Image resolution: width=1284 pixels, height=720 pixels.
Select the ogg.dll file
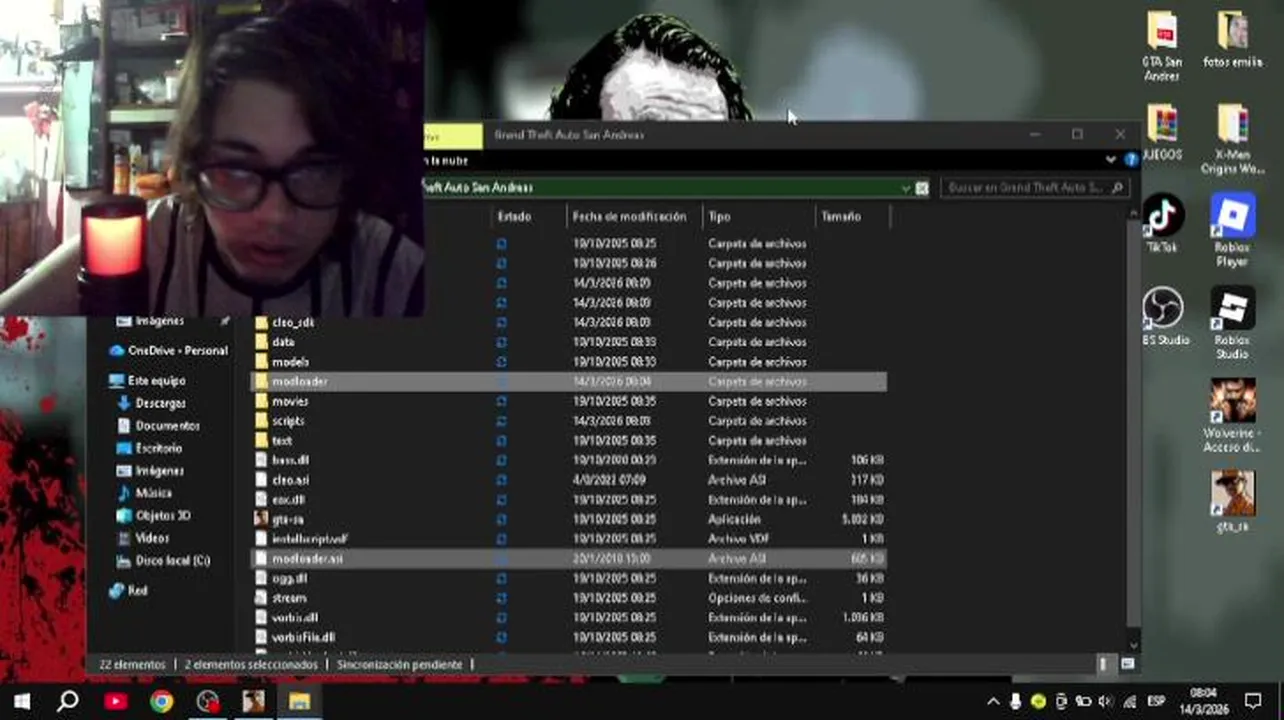pyautogui.click(x=289, y=578)
